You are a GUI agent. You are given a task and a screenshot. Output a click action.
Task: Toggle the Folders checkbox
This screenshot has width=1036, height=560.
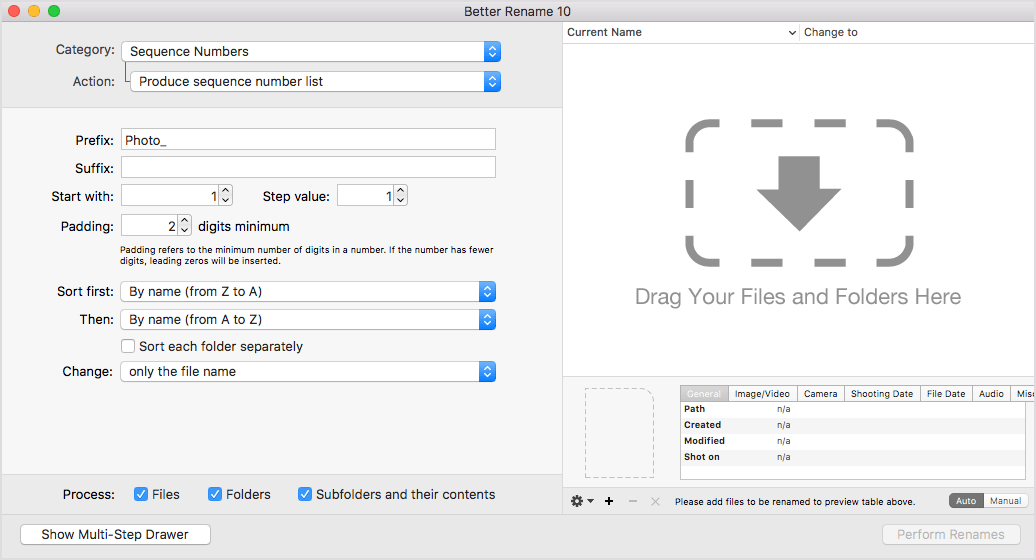[215, 494]
